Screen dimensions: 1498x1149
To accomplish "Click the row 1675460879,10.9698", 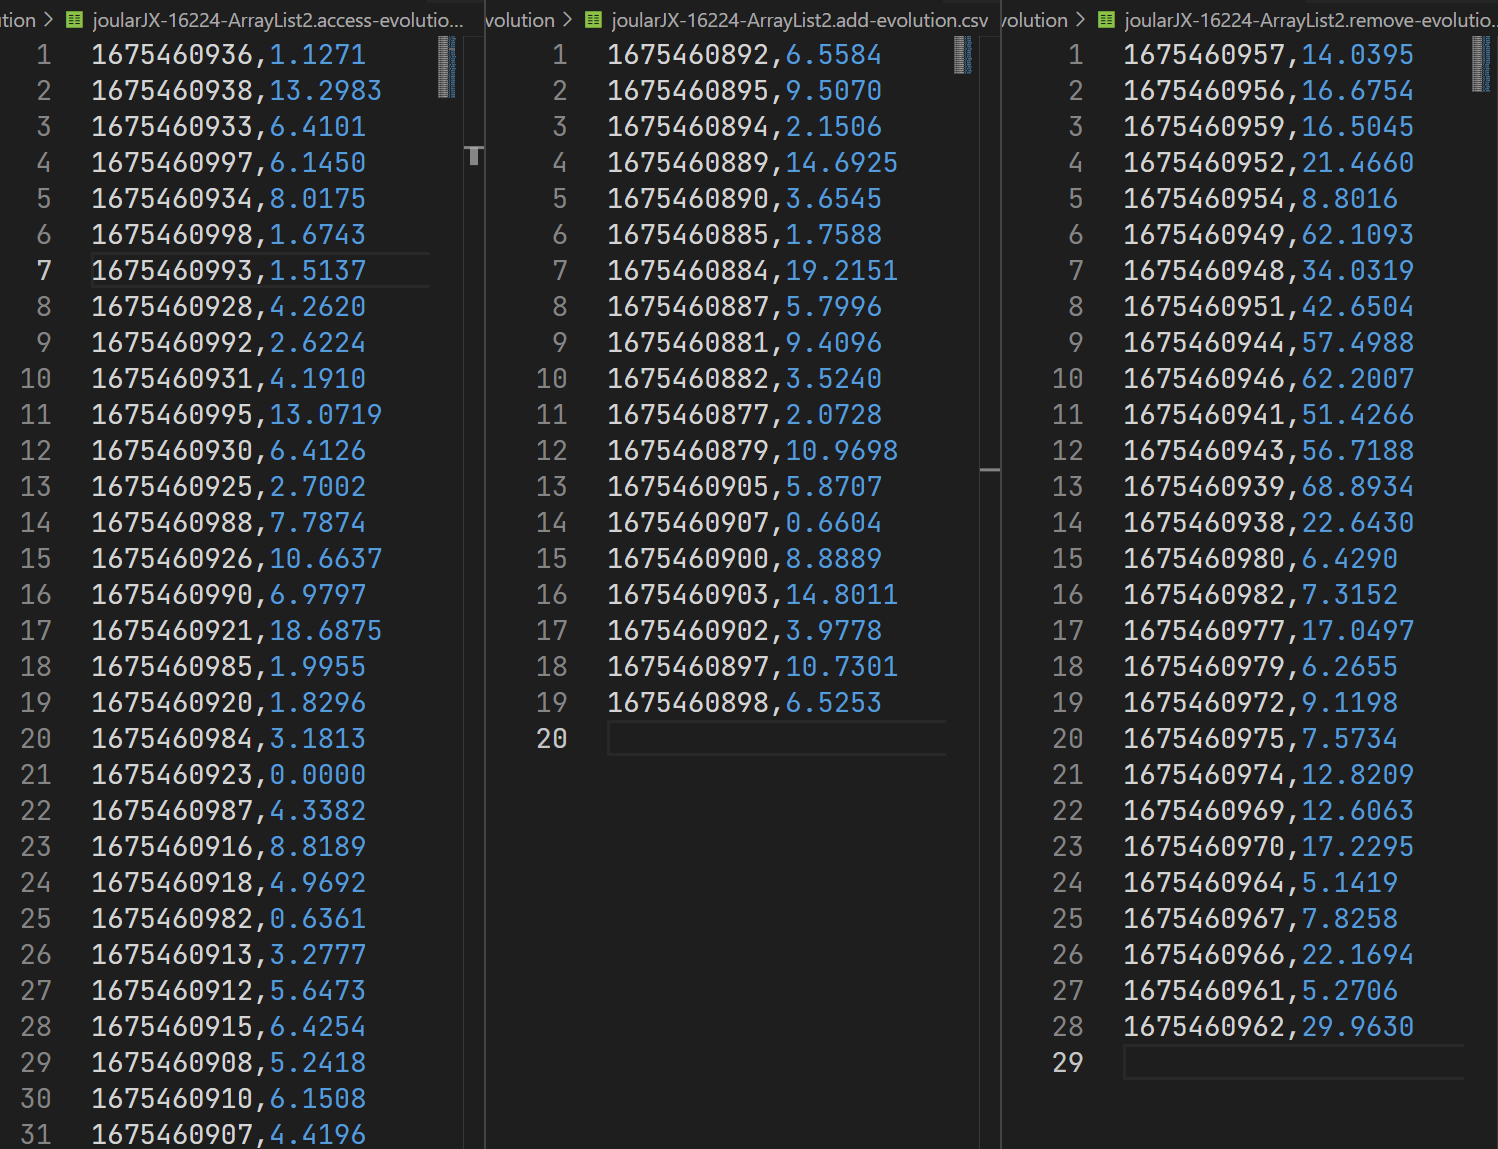I will coord(753,451).
